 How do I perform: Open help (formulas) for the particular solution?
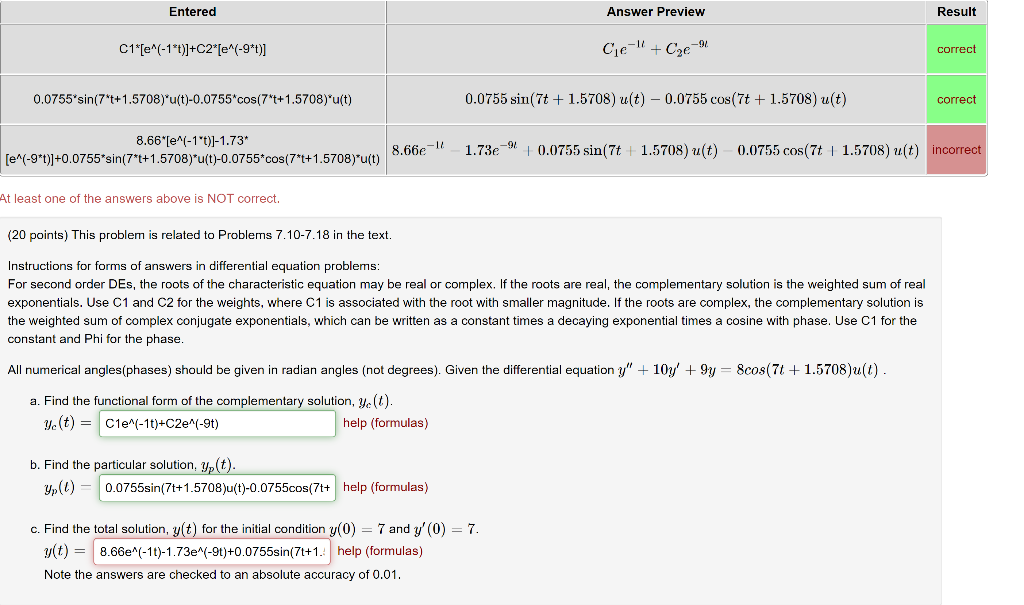tap(385, 487)
